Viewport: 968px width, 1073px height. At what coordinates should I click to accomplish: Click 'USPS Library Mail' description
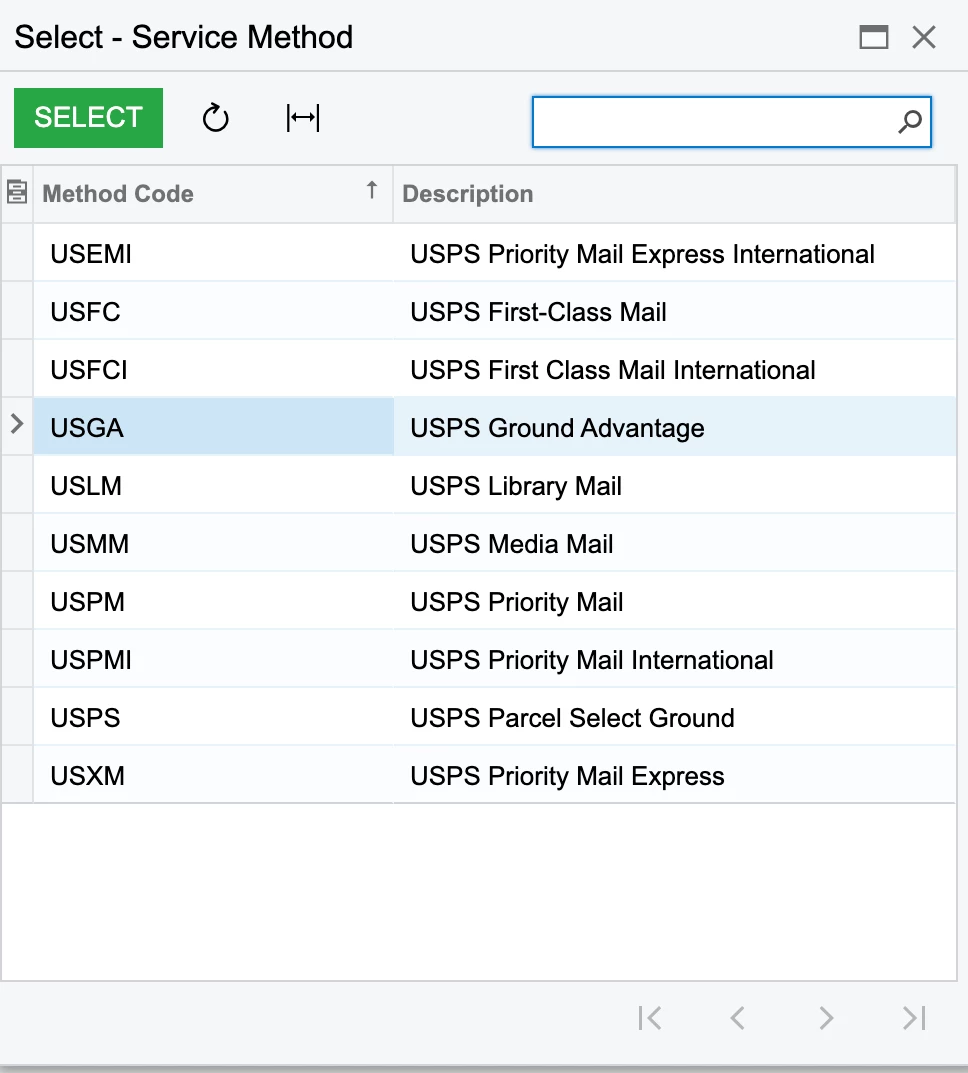[516, 486]
